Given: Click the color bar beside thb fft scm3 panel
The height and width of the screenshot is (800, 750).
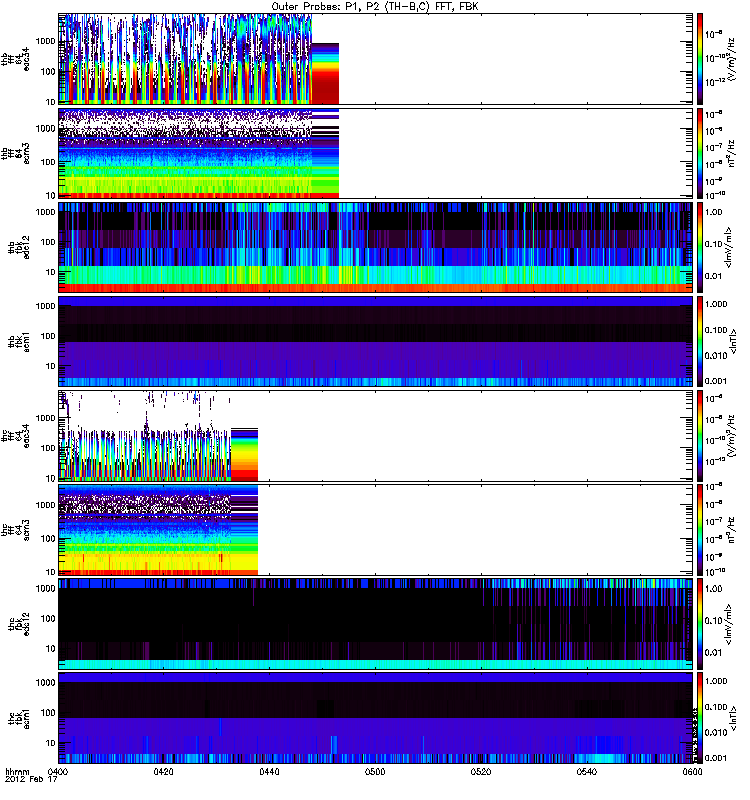Looking at the screenshot, I should (701, 153).
